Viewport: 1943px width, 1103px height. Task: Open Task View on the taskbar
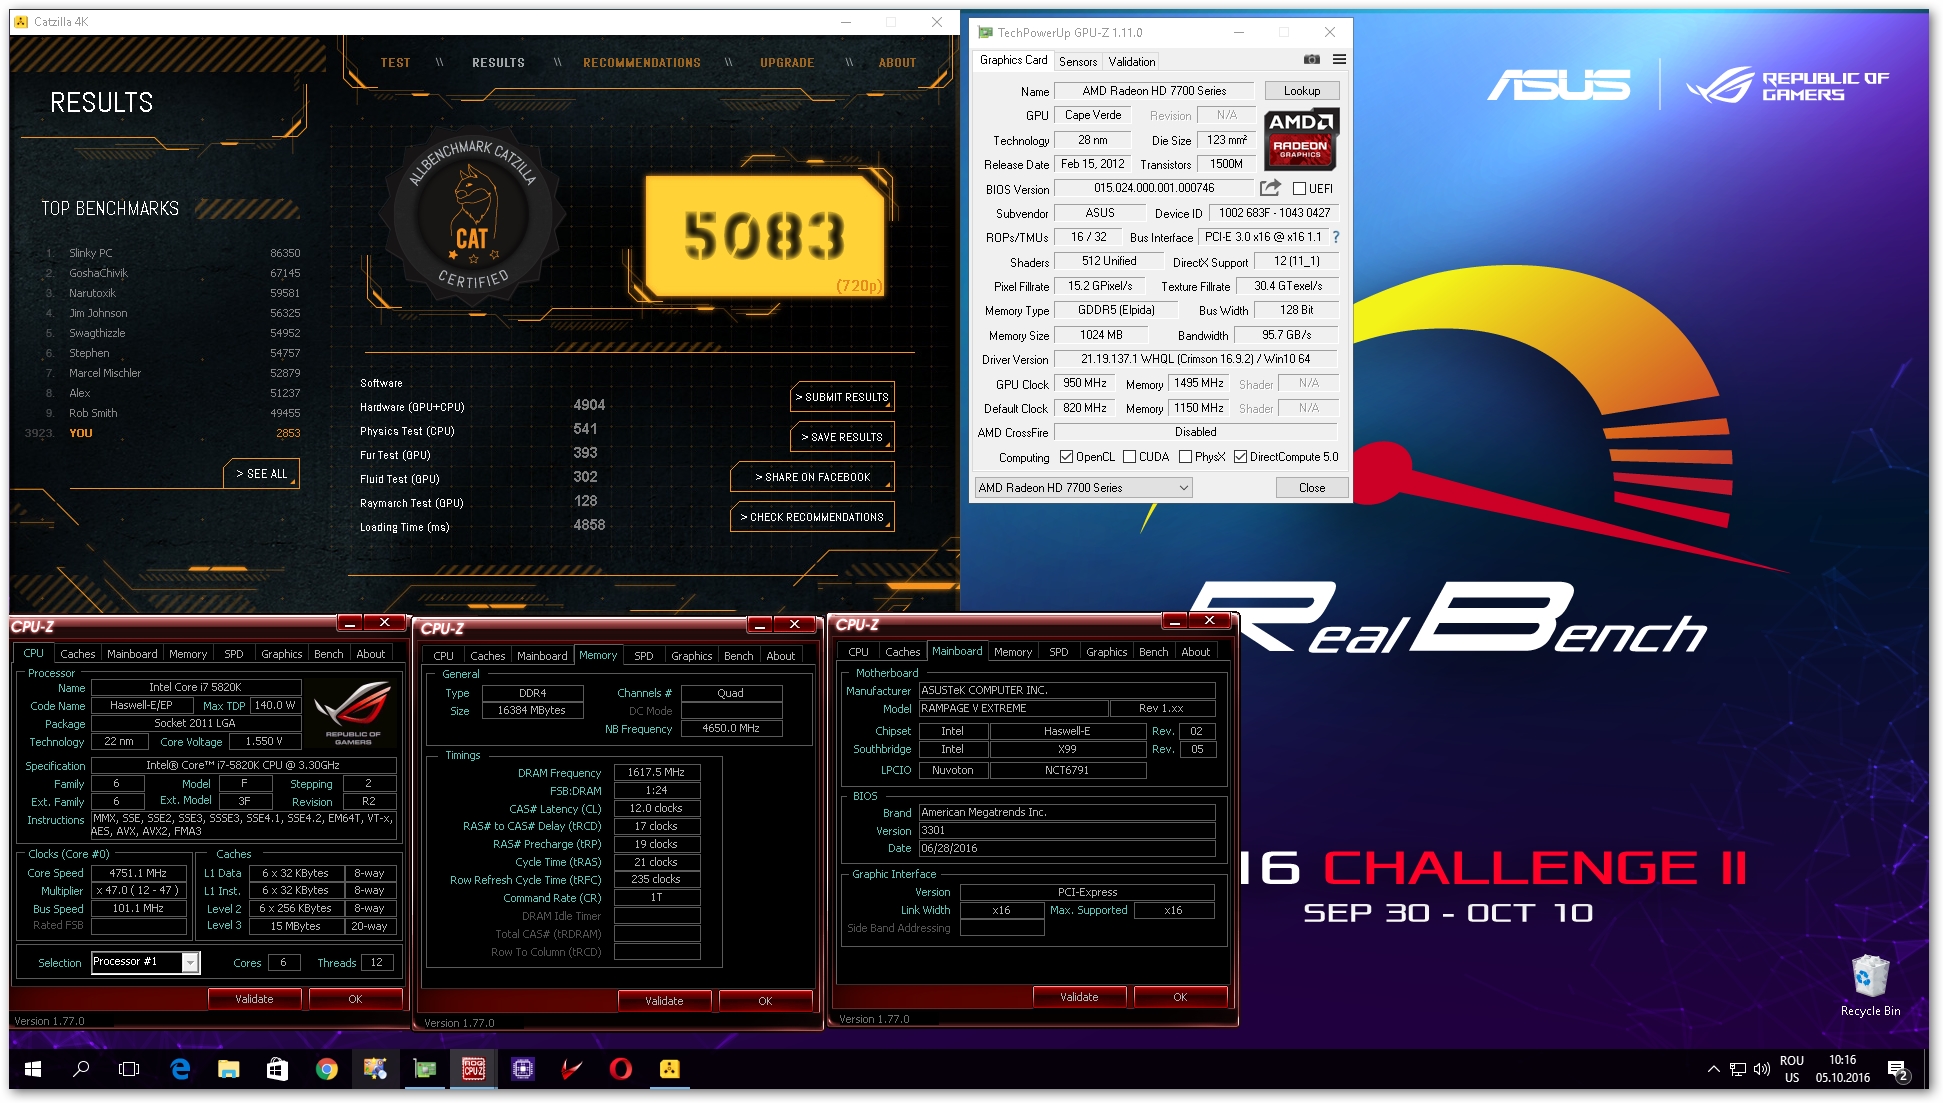129,1069
